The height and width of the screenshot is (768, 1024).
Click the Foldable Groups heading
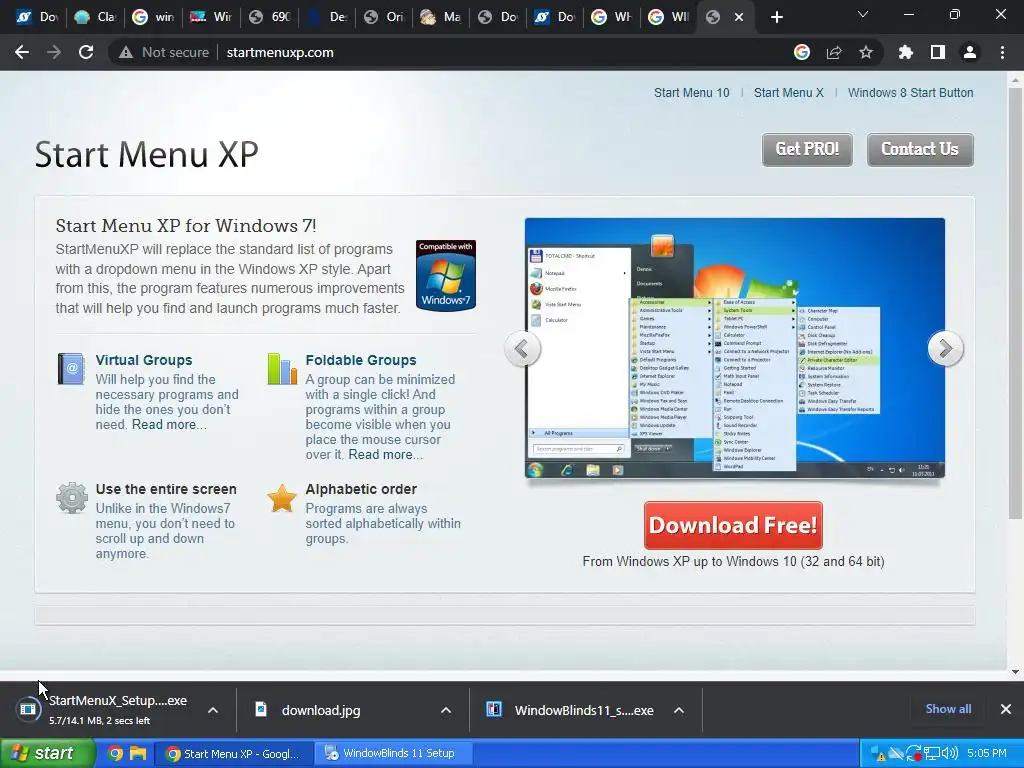tap(360, 360)
